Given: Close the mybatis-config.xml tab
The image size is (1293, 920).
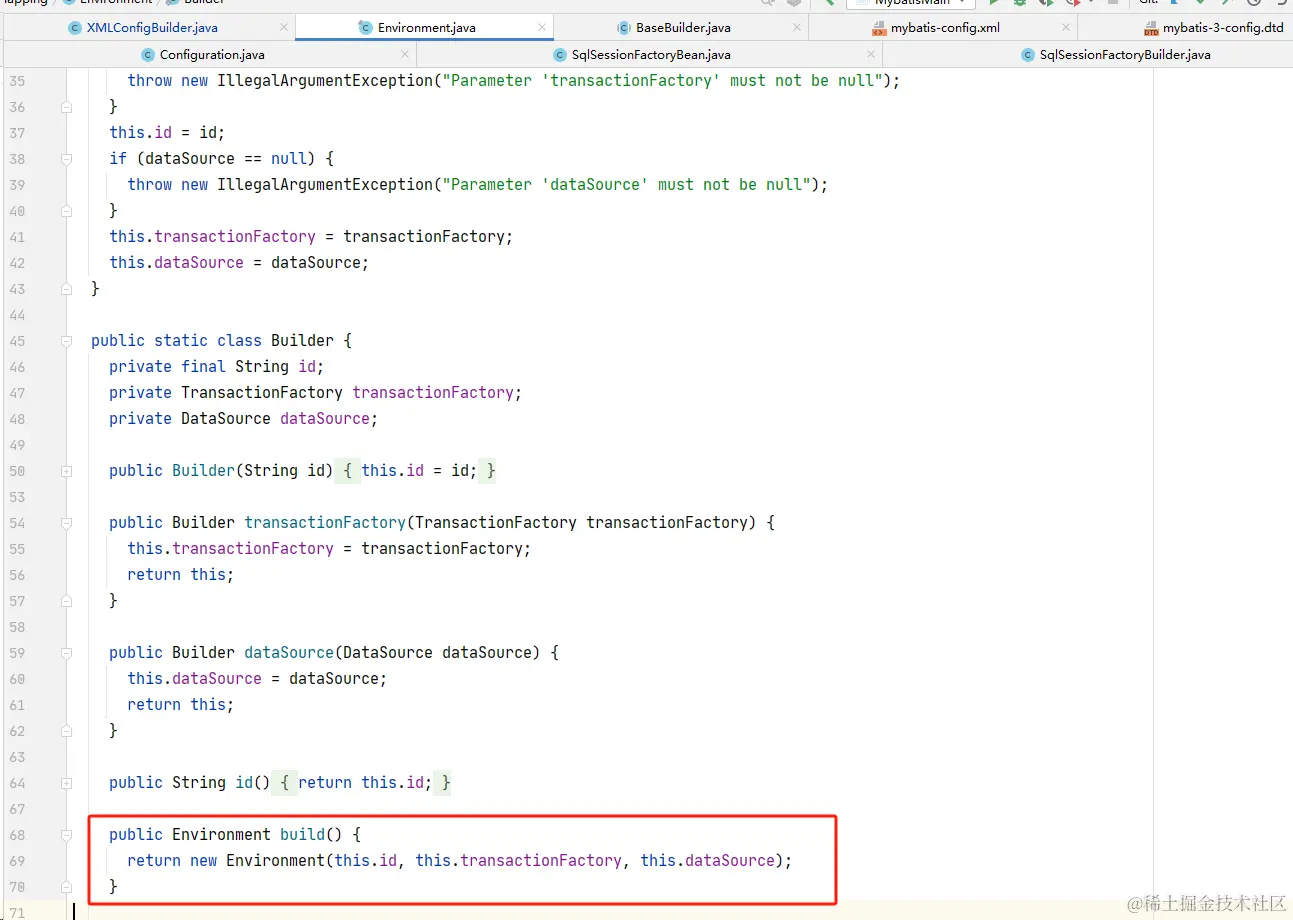Looking at the screenshot, I should tap(1066, 28).
